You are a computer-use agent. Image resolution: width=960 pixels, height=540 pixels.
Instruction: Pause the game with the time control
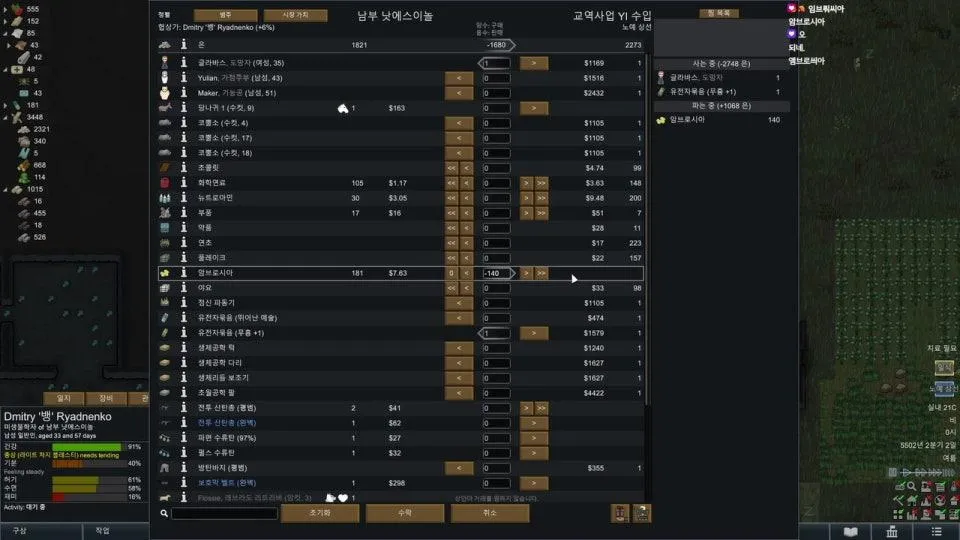[893, 472]
